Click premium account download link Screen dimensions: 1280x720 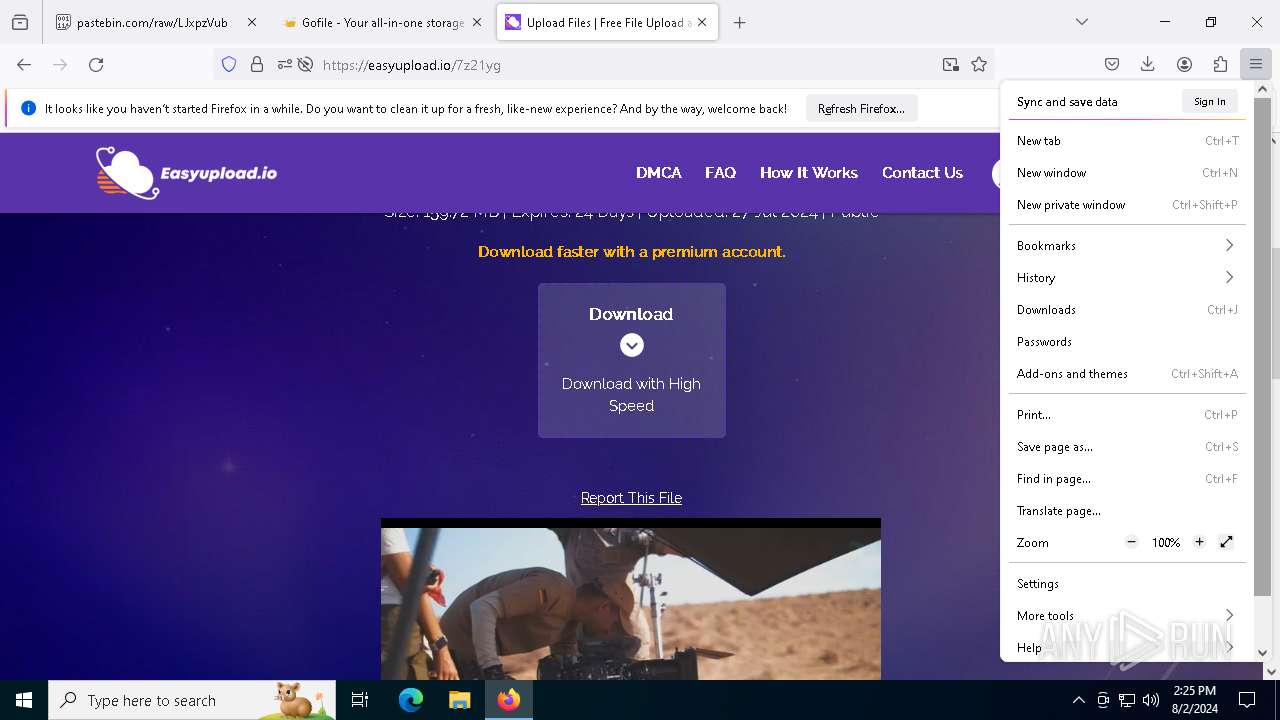tap(631, 251)
